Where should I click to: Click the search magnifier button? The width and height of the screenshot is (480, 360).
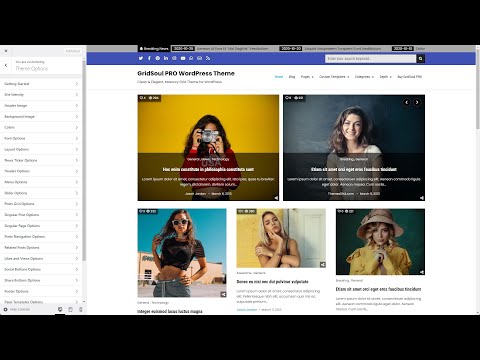(x=420, y=59)
